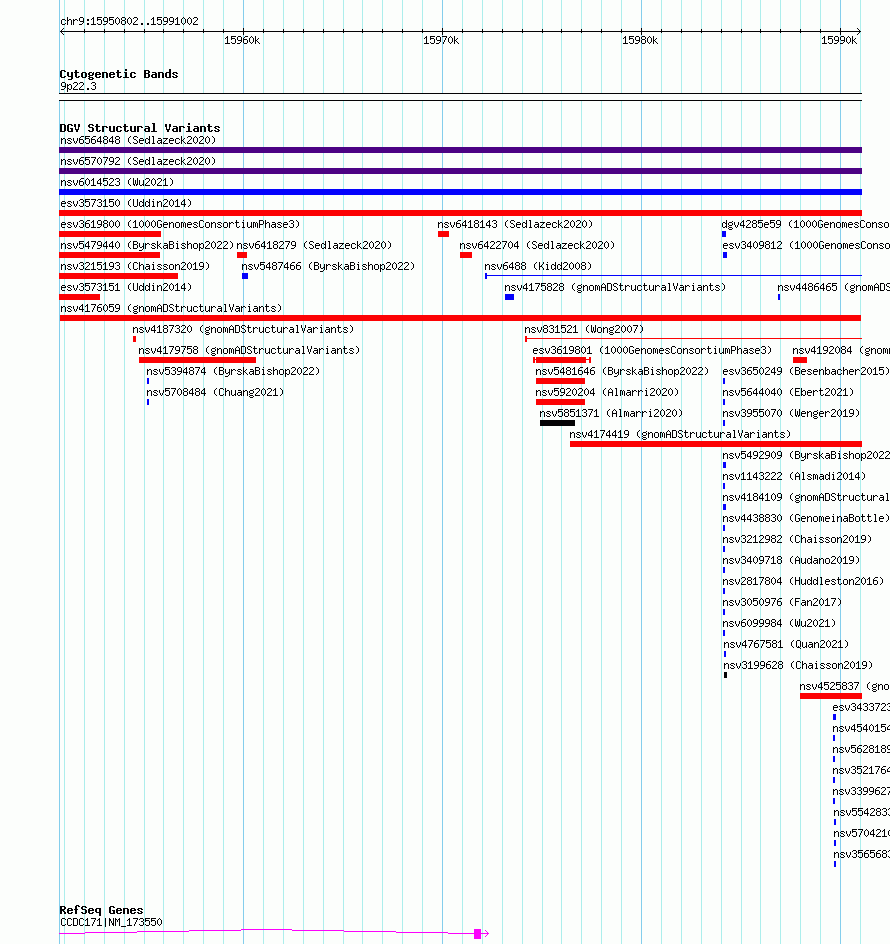Click the DGV Structural Variants track title

click(140, 128)
